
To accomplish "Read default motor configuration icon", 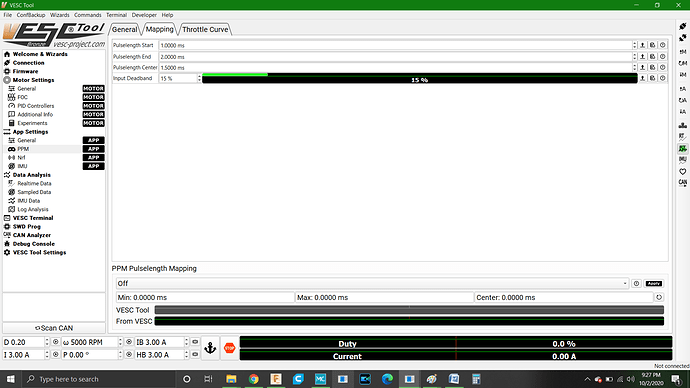I will tap(683, 63).
